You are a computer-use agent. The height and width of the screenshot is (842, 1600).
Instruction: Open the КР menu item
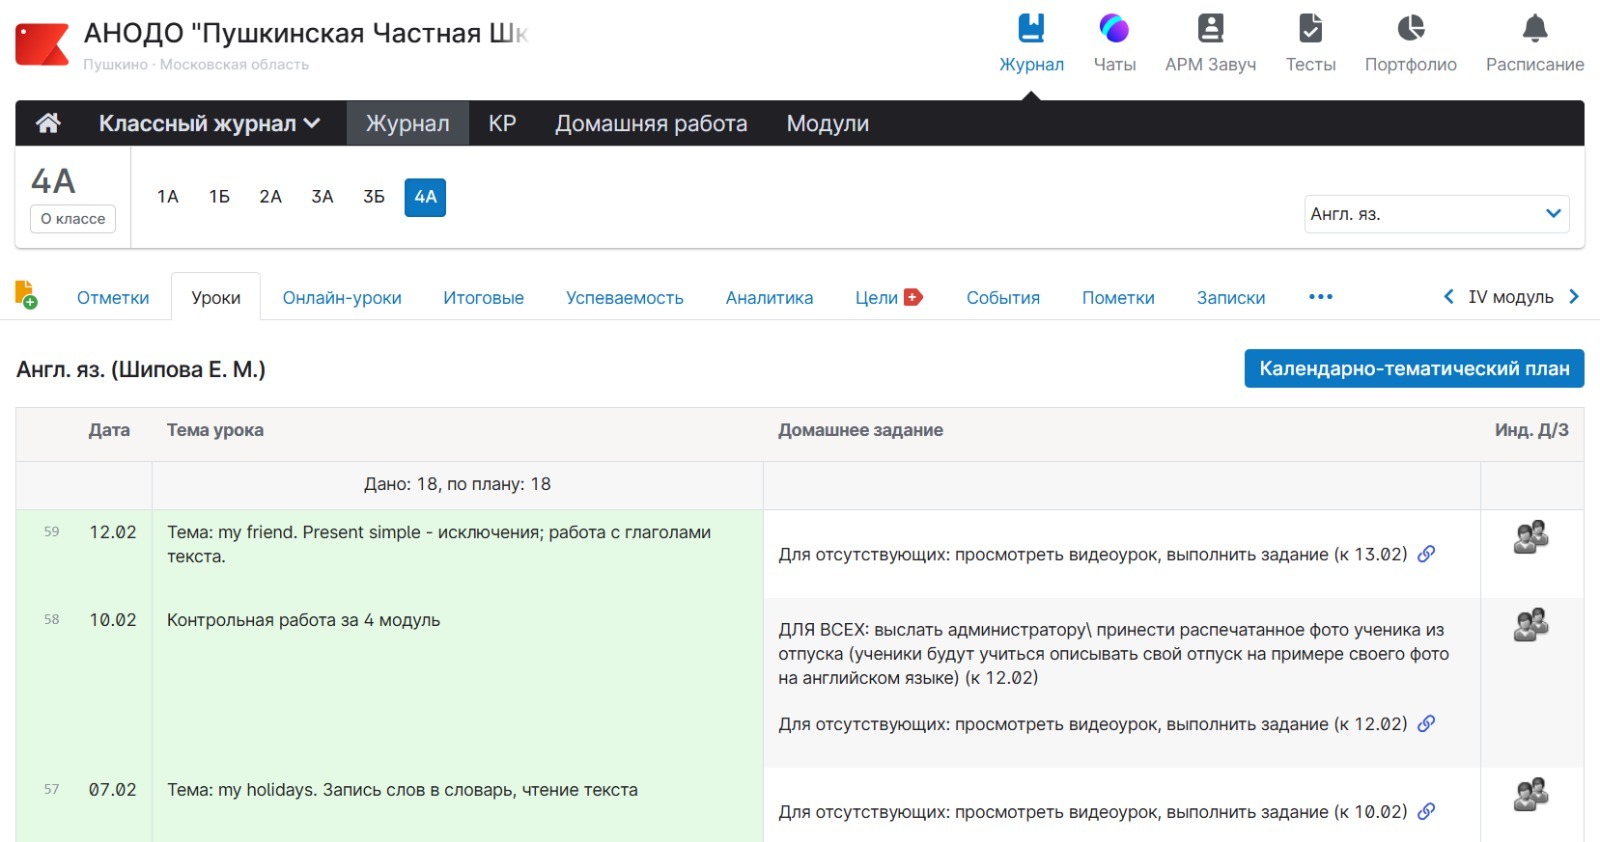502,123
